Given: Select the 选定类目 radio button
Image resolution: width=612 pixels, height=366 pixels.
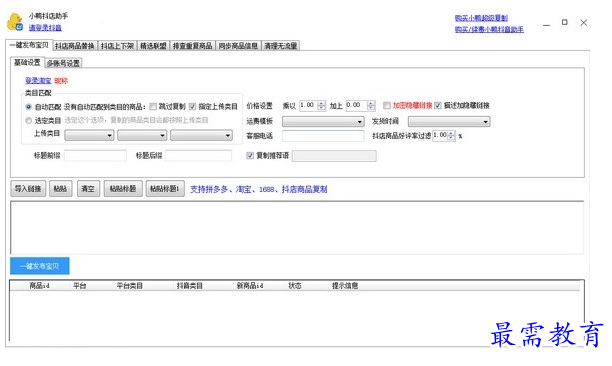Looking at the screenshot, I should [x=28, y=120].
